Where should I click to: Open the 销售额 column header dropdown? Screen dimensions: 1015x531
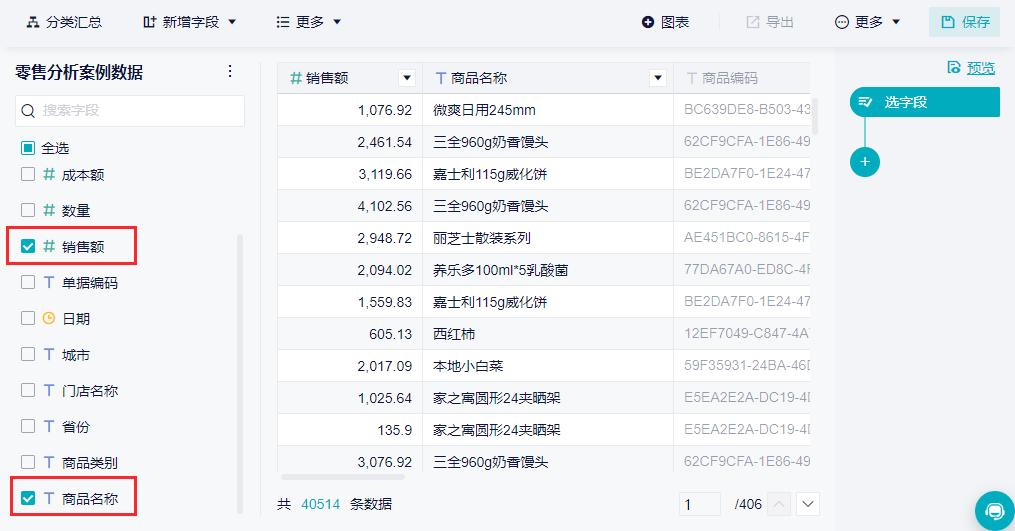(407, 78)
